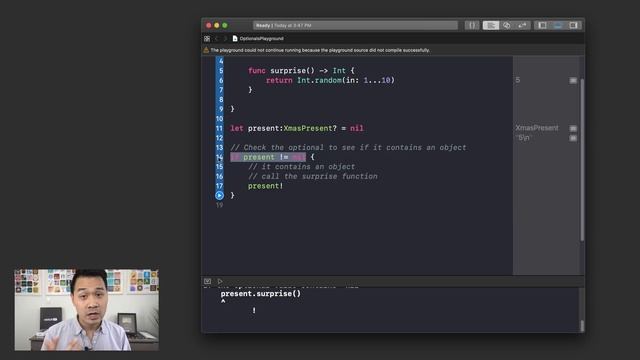
Task: Click 'let present:XmasPresent? = nil' line
Action: coord(297,128)
